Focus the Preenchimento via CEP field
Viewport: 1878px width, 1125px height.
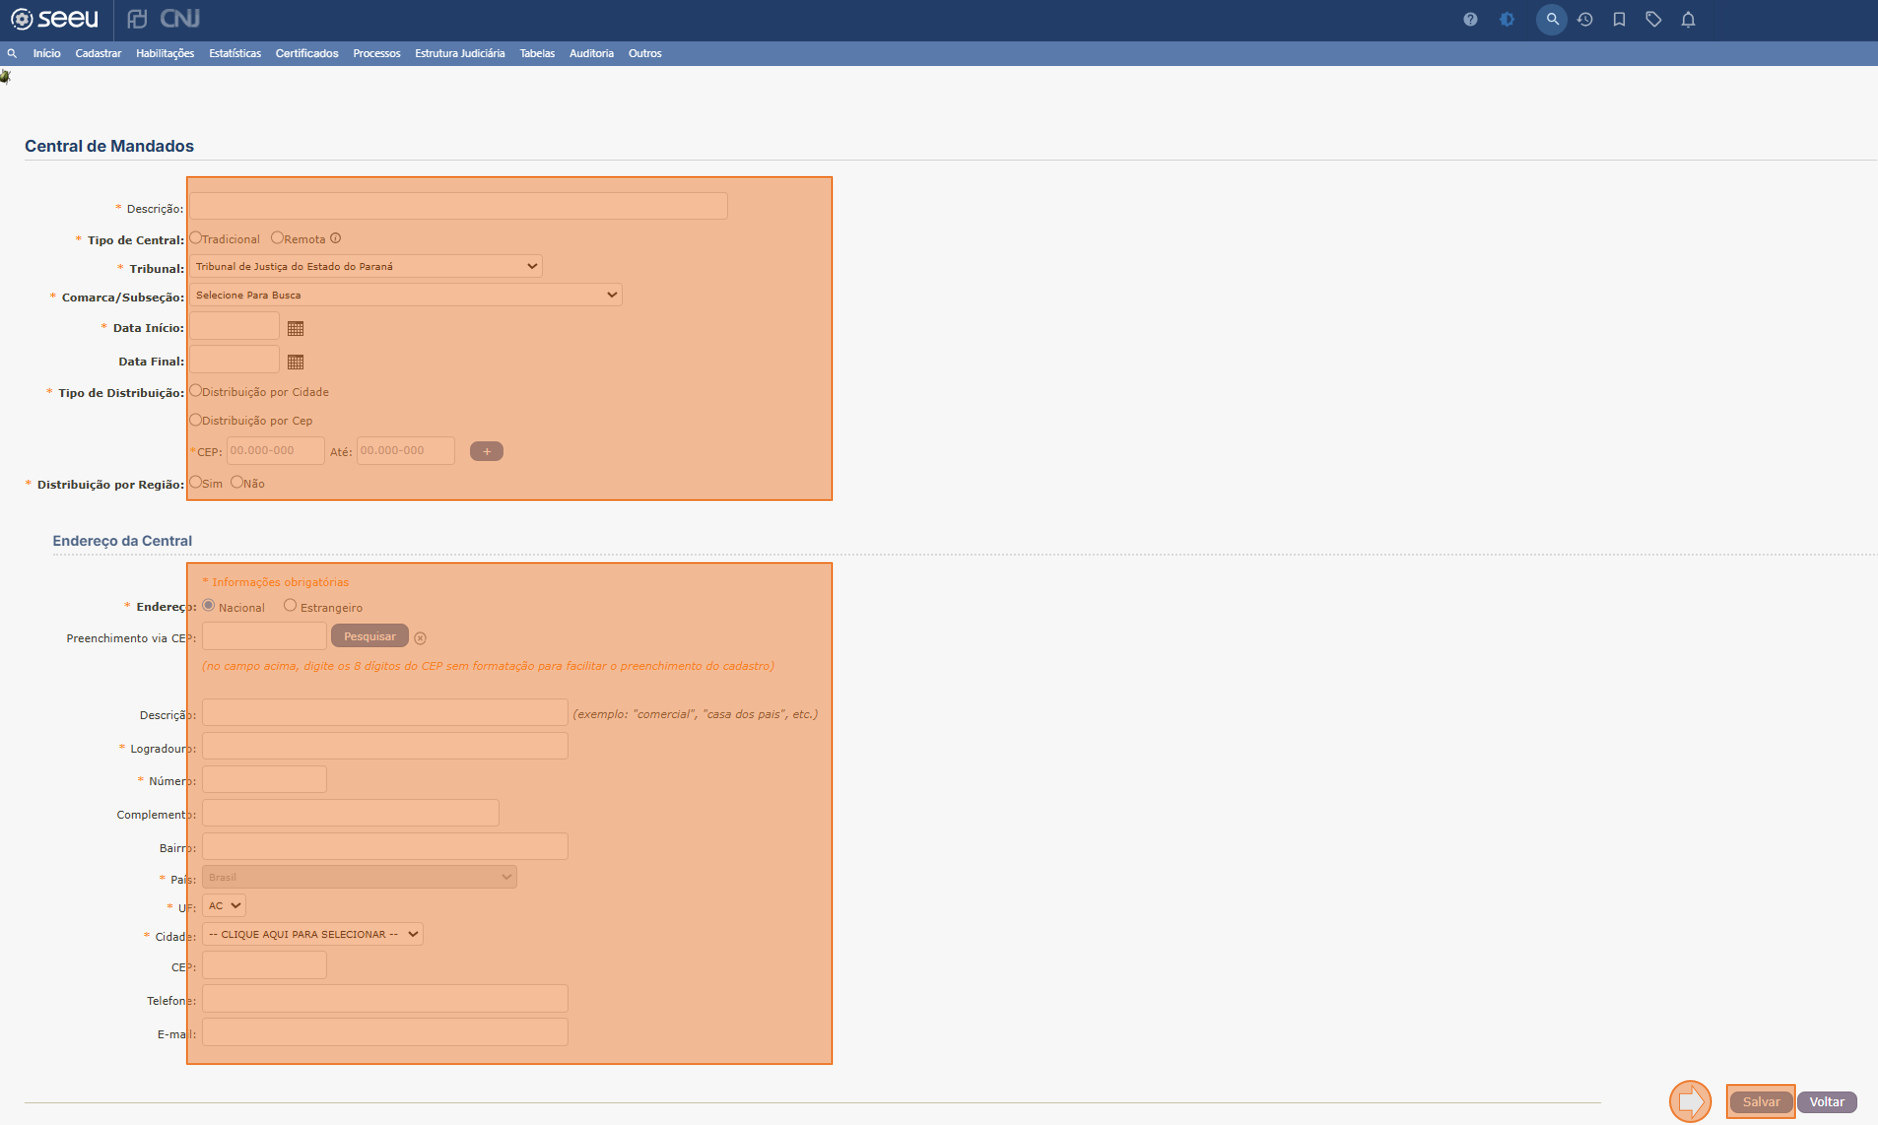(265, 636)
